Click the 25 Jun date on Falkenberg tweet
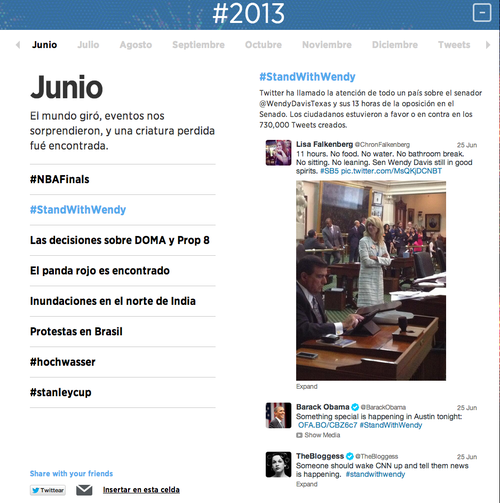This screenshot has width=500, height=503. click(x=467, y=145)
